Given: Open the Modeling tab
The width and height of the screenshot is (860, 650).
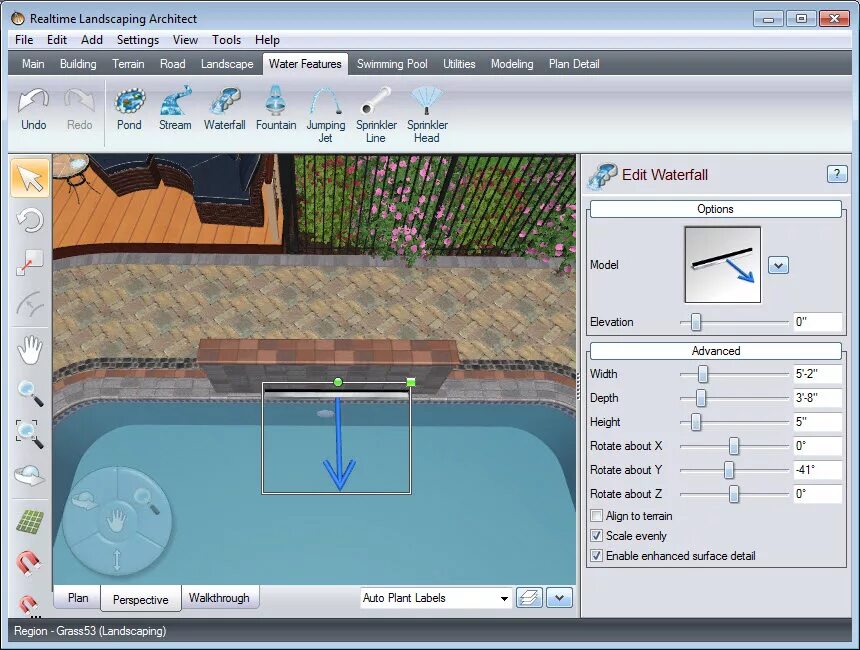Looking at the screenshot, I should pos(512,64).
